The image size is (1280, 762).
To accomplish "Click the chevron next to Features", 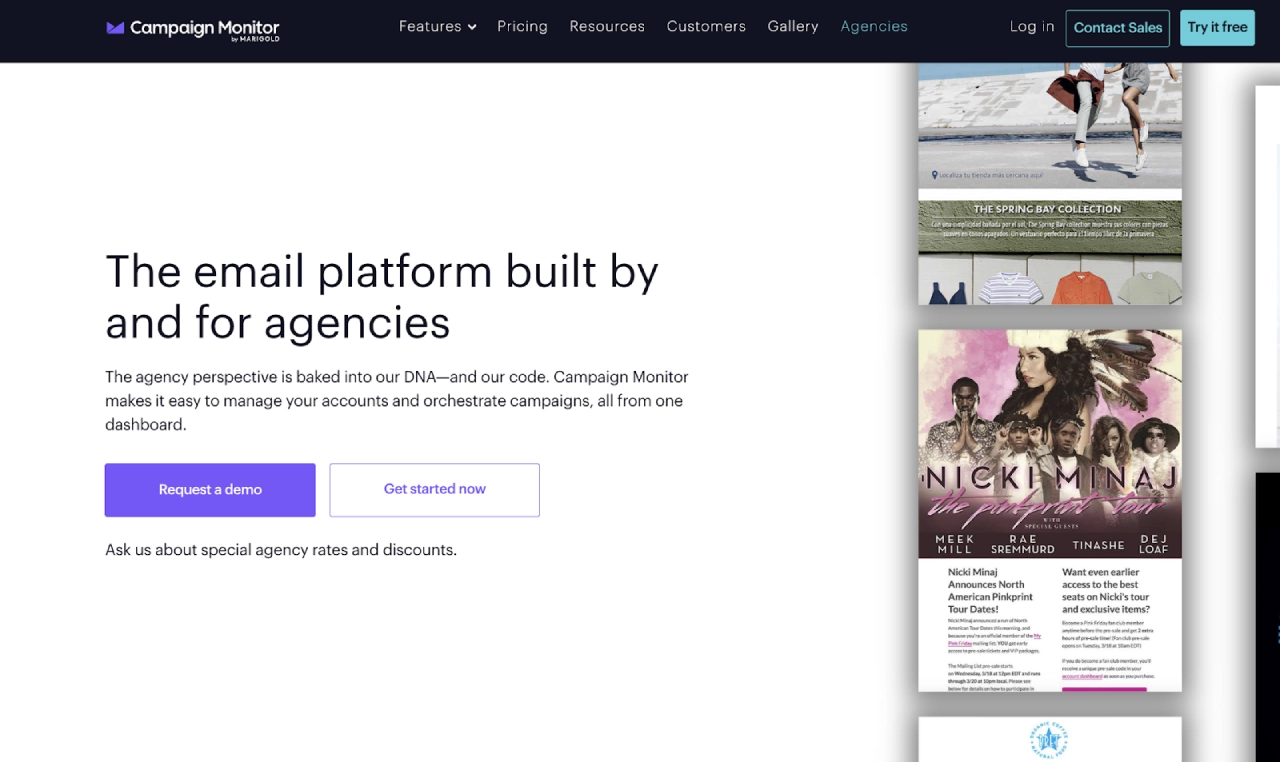I will [x=471, y=27].
